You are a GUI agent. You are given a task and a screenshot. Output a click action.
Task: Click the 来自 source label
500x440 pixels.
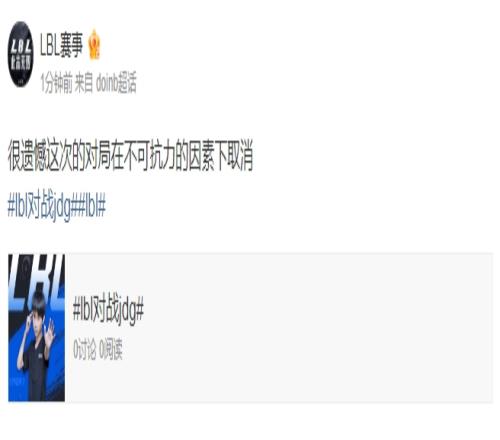tap(84, 83)
